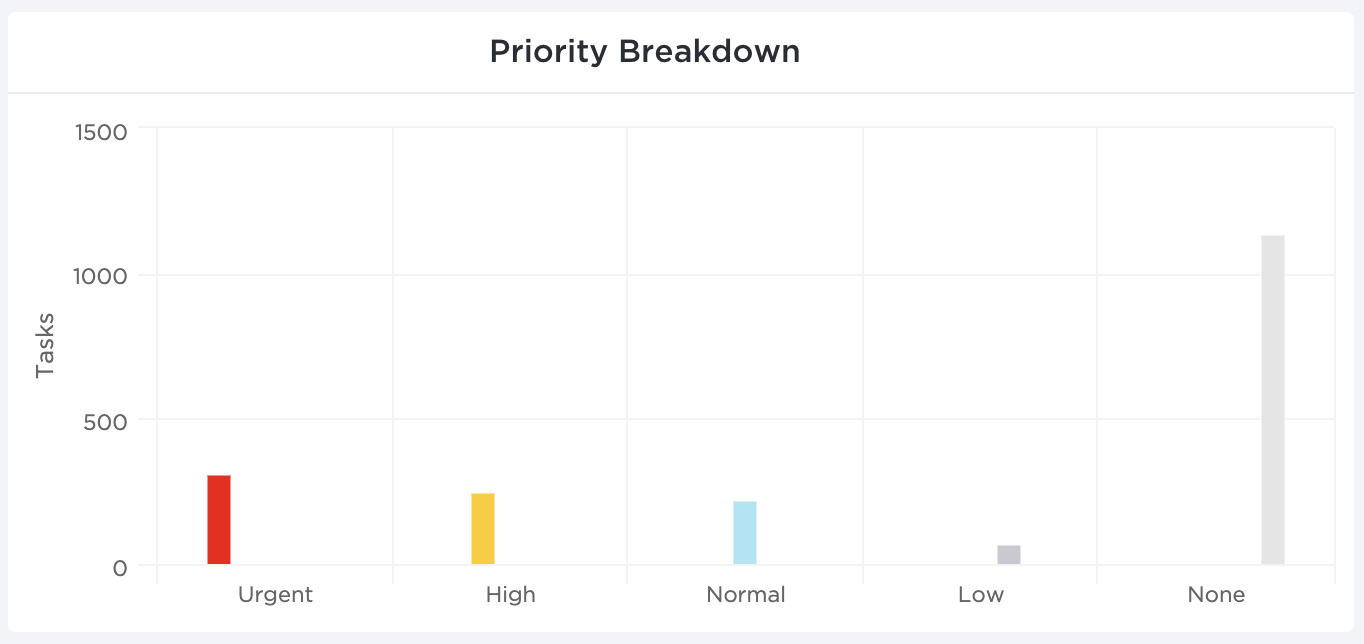Screen dimensions: 1364x644
Task: Click the "None" category label
Action: [1216, 595]
